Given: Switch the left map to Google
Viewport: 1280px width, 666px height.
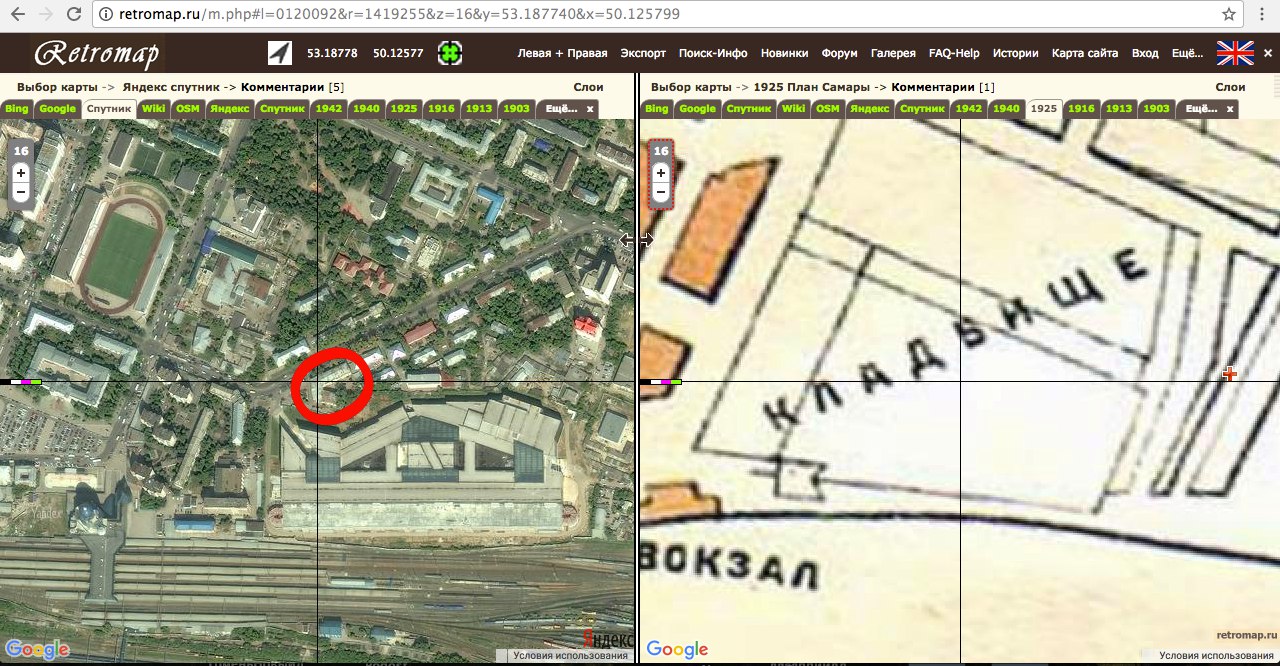Looking at the screenshot, I should [57, 109].
